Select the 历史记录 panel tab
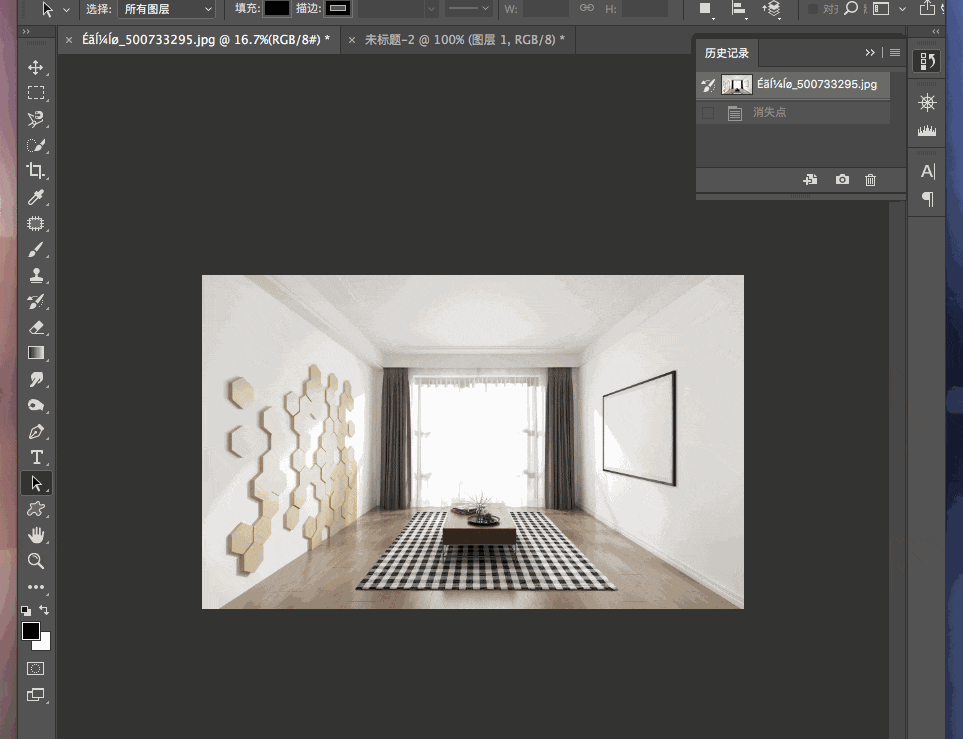The width and height of the screenshot is (963, 739). pyautogui.click(x=727, y=53)
